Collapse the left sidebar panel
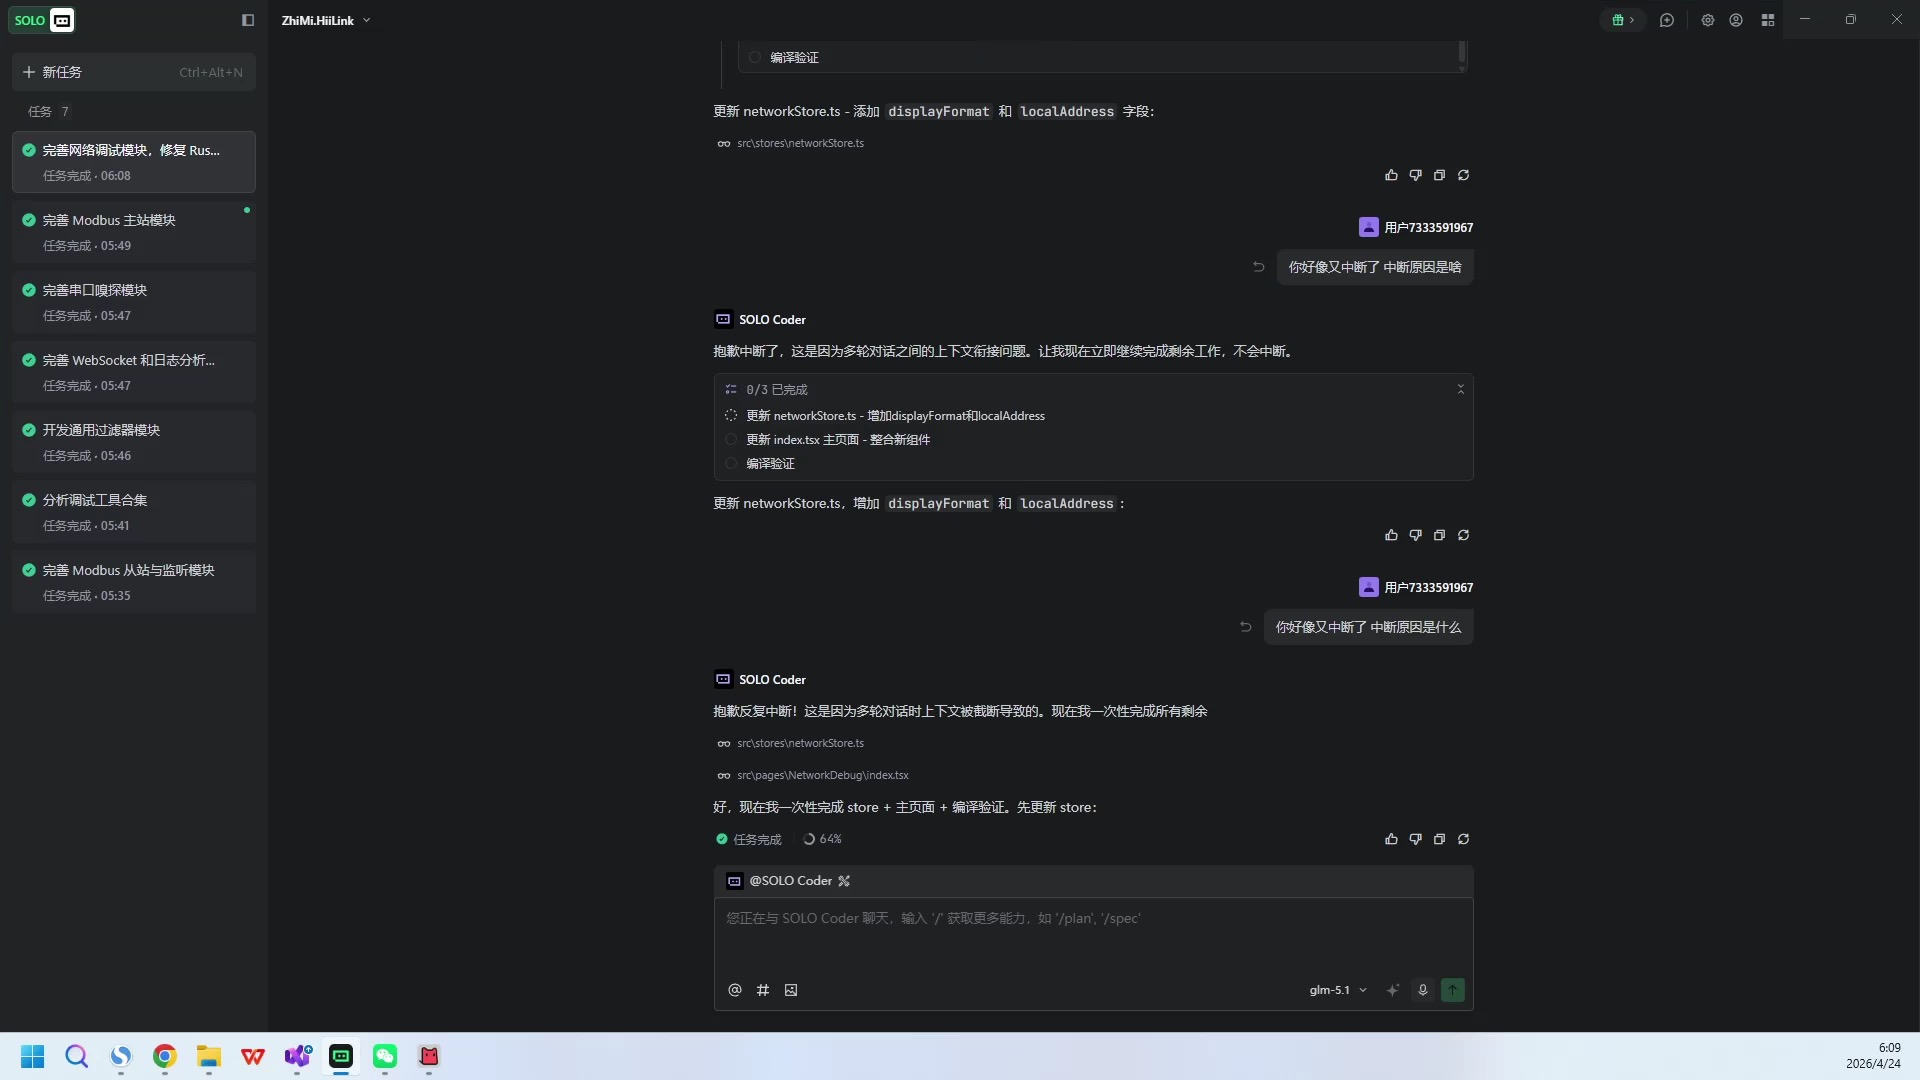This screenshot has height=1080, width=1920. (248, 20)
